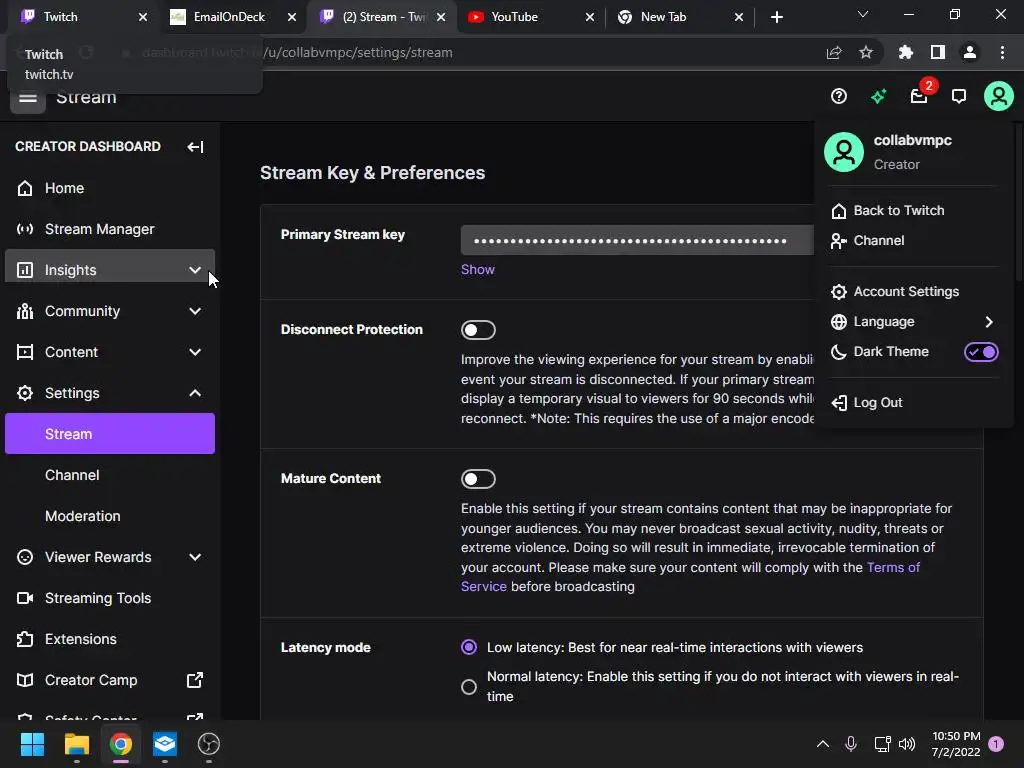Screen dimensions: 1024x768
Task: Bookmark this page with the star icon
Action: [866, 52]
